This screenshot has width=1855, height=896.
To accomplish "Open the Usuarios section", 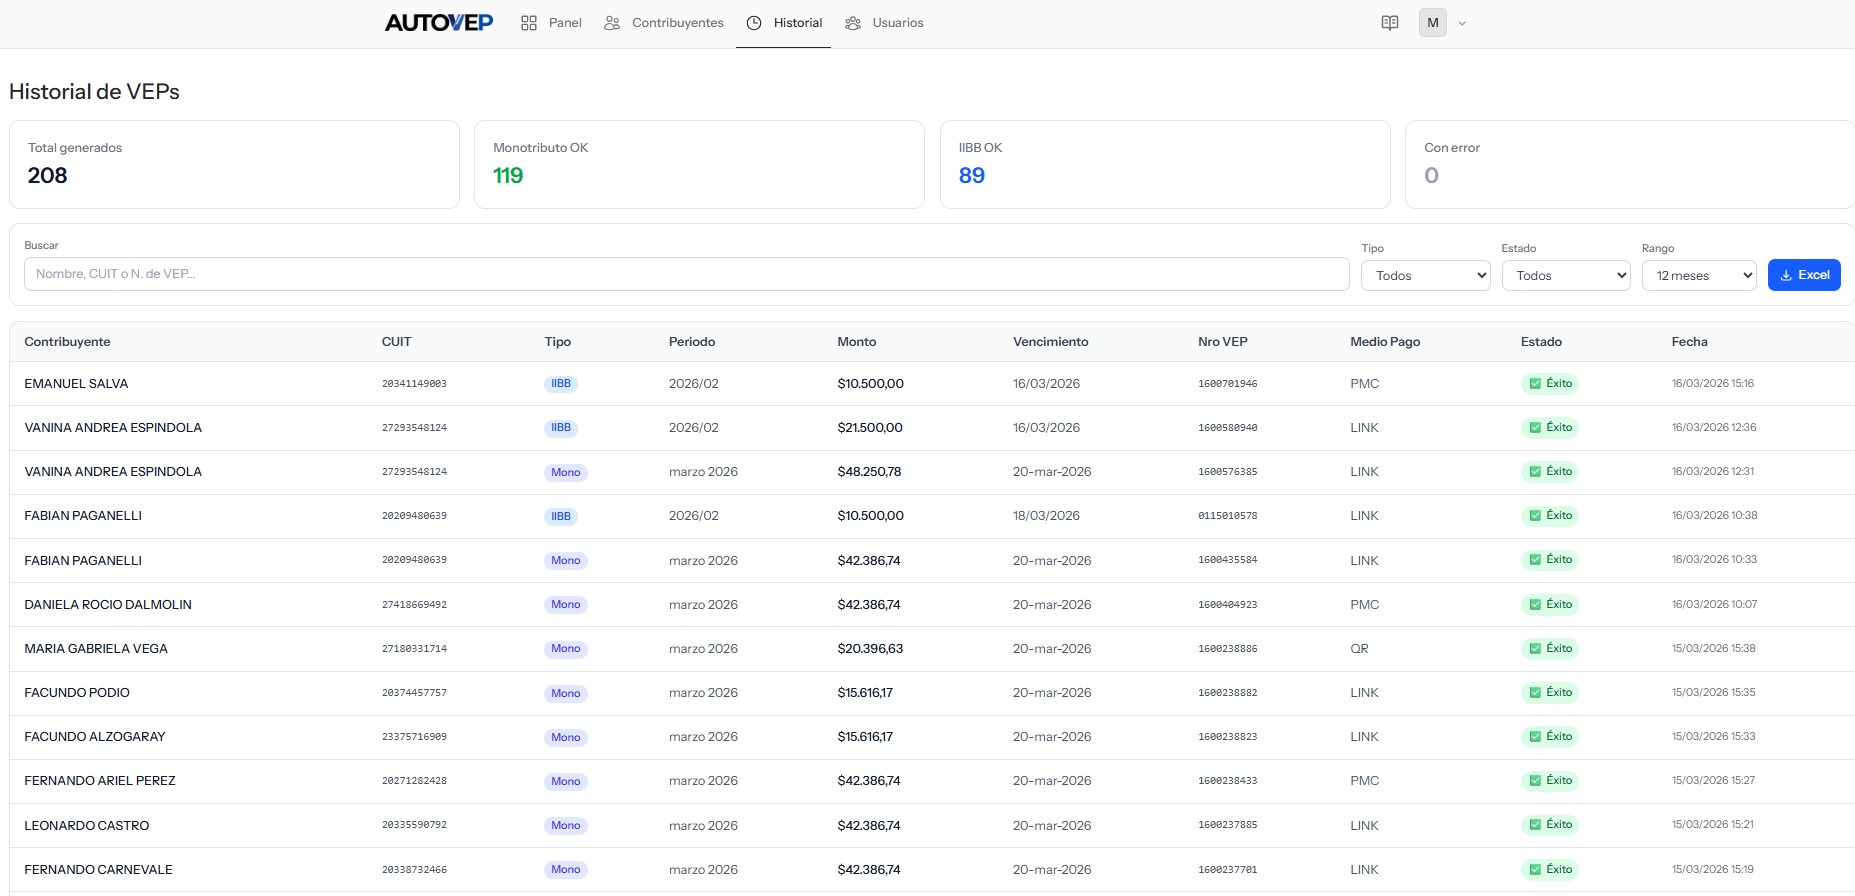I will [x=884, y=23].
